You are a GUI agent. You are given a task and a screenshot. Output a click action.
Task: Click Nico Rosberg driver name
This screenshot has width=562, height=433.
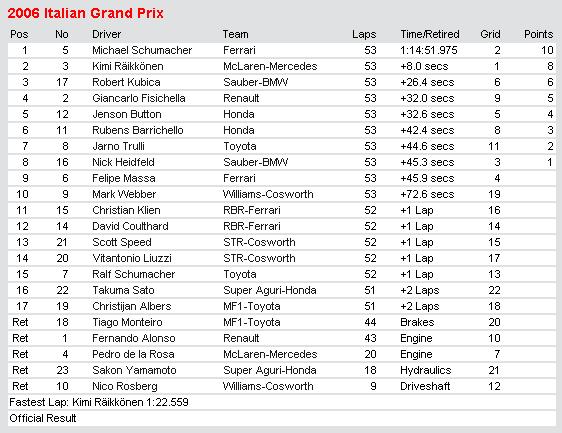(x=125, y=386)
